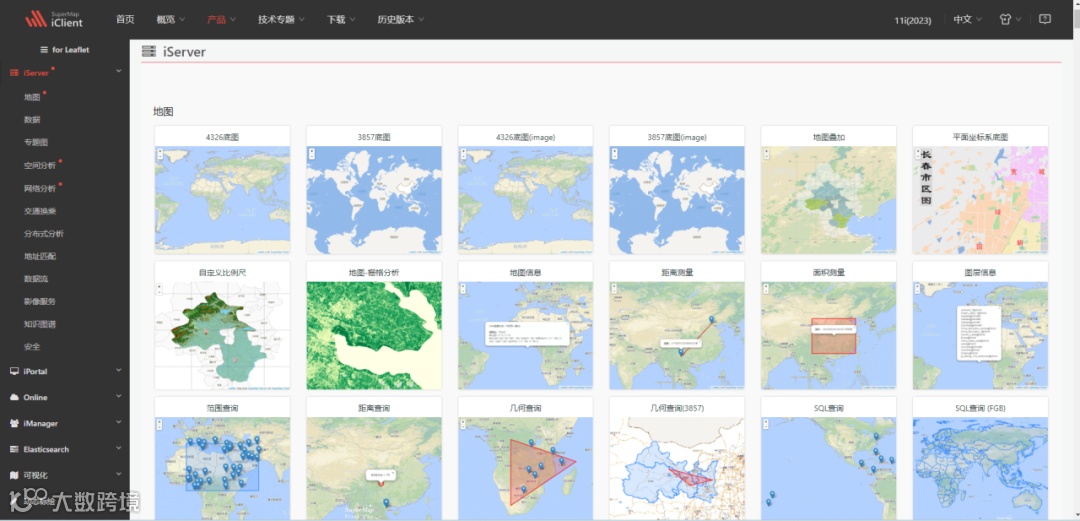Viewport: 1080px width, 521px height.
Task: Open the 概览 dropdown in top nav
Action: [171, 19]
